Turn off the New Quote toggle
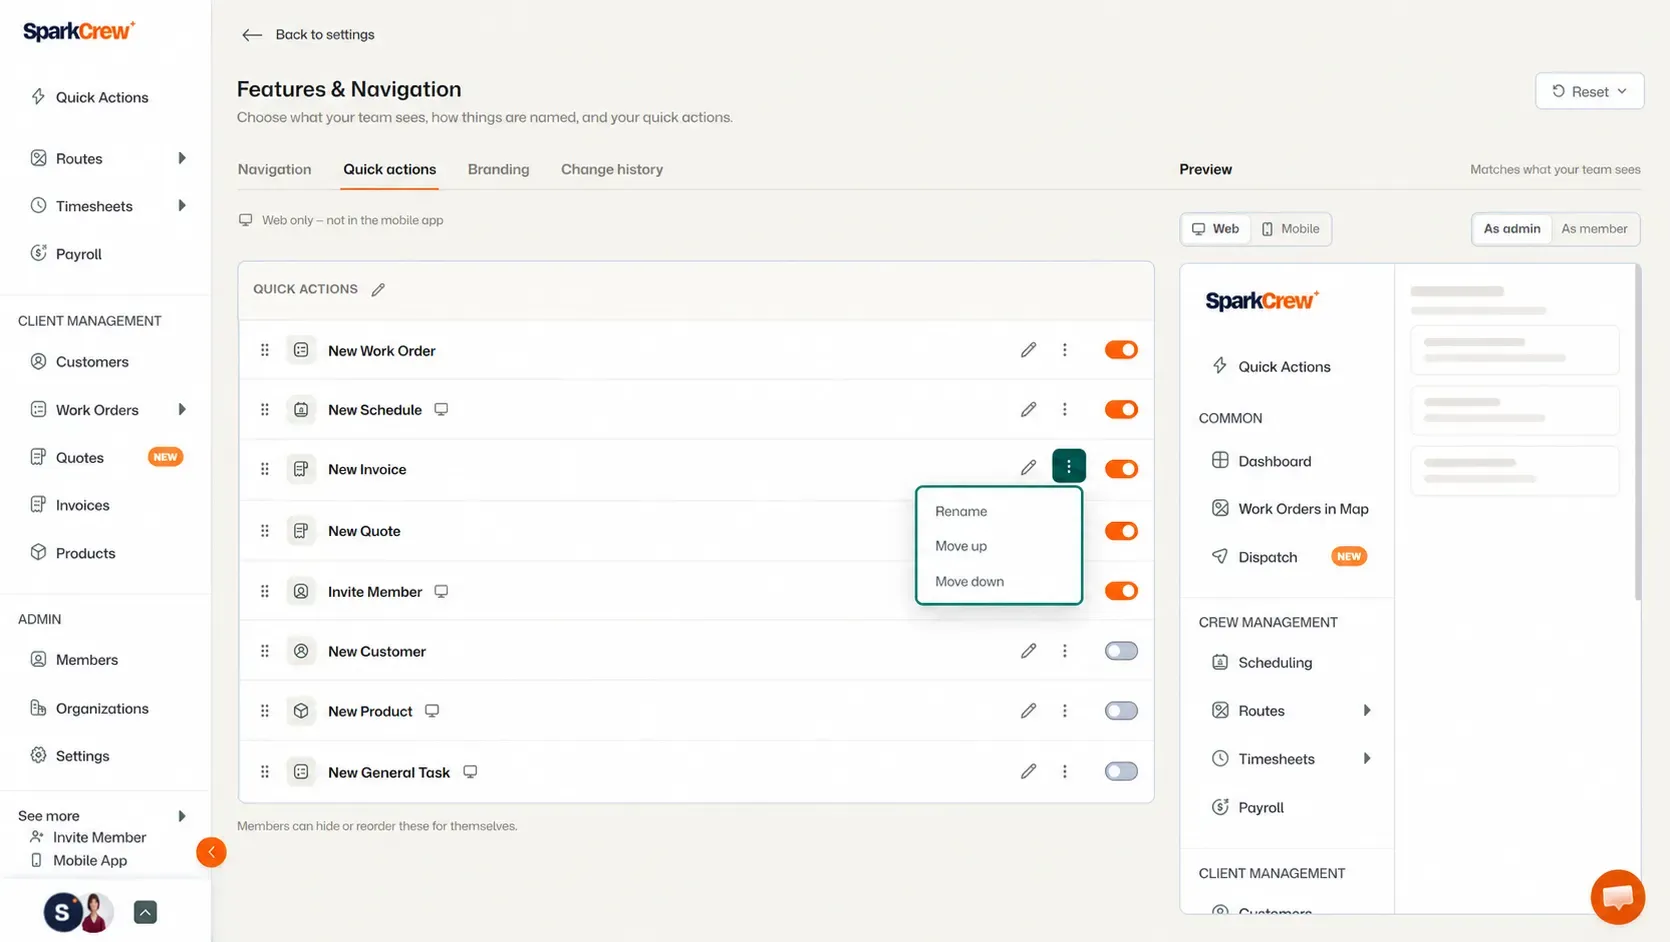This screenshot has height=942, width=1670. 1121,531
